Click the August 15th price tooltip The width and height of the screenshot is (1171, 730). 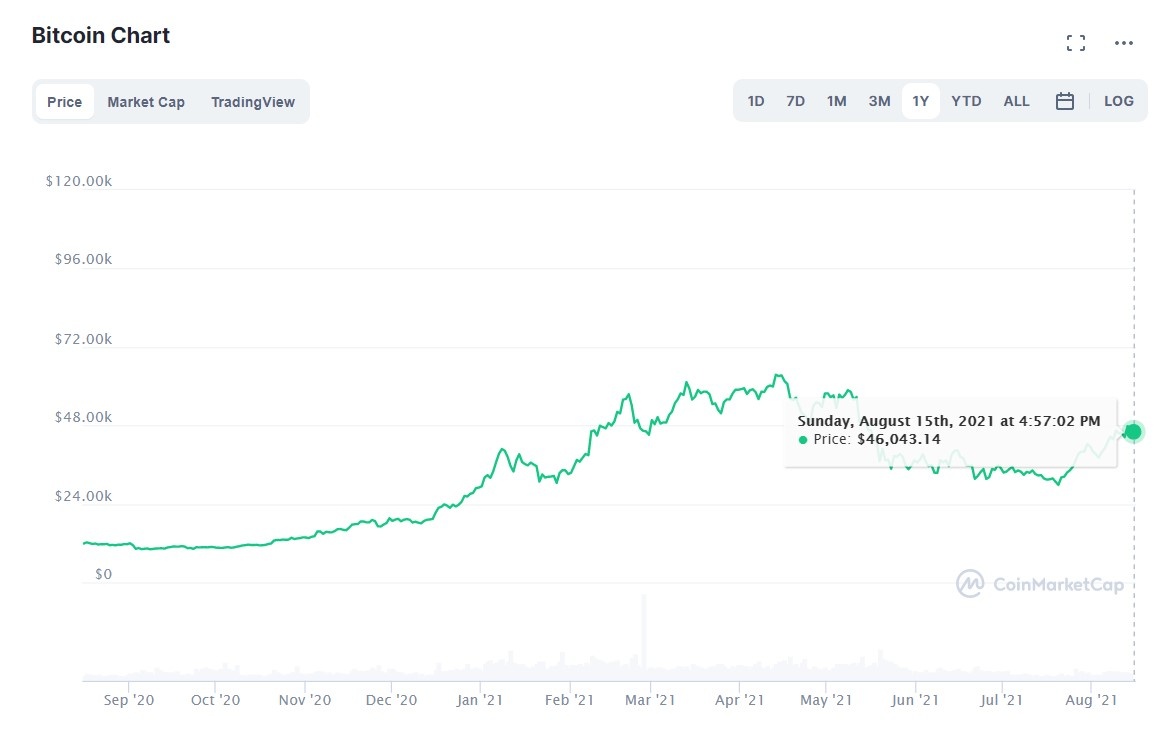tap(950, 430)
